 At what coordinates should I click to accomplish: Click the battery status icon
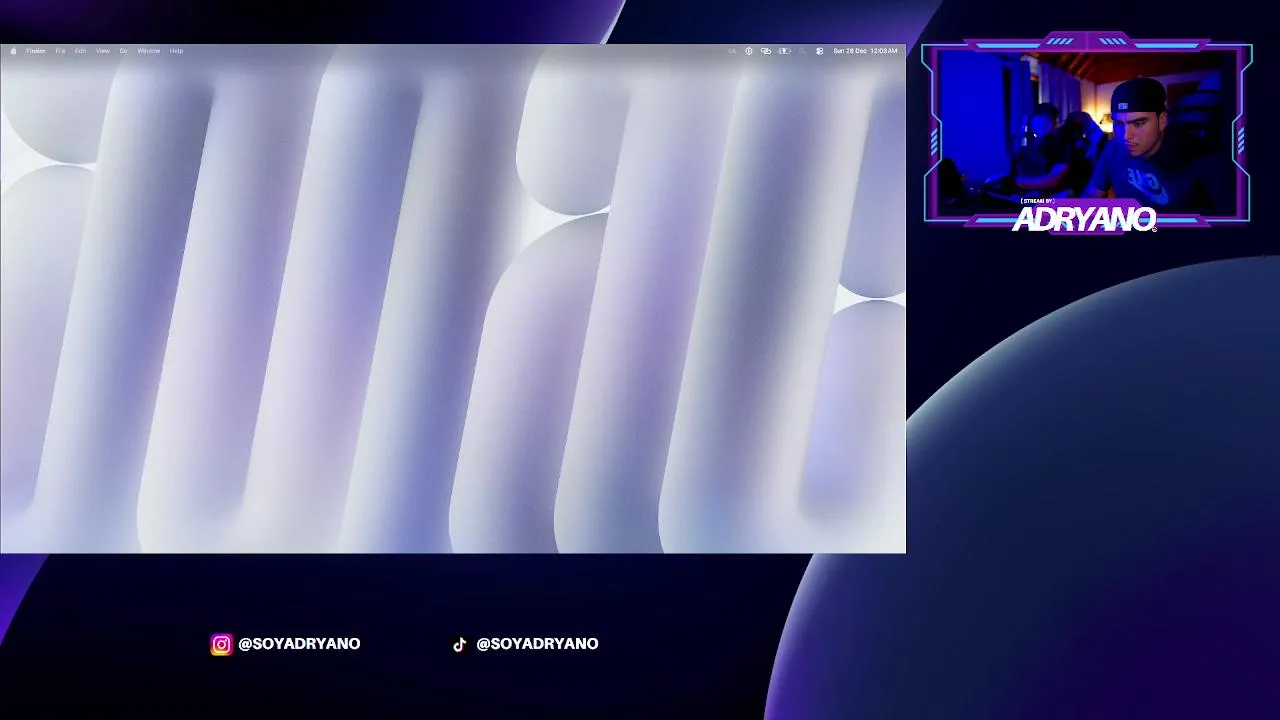[x=785, y=51]
